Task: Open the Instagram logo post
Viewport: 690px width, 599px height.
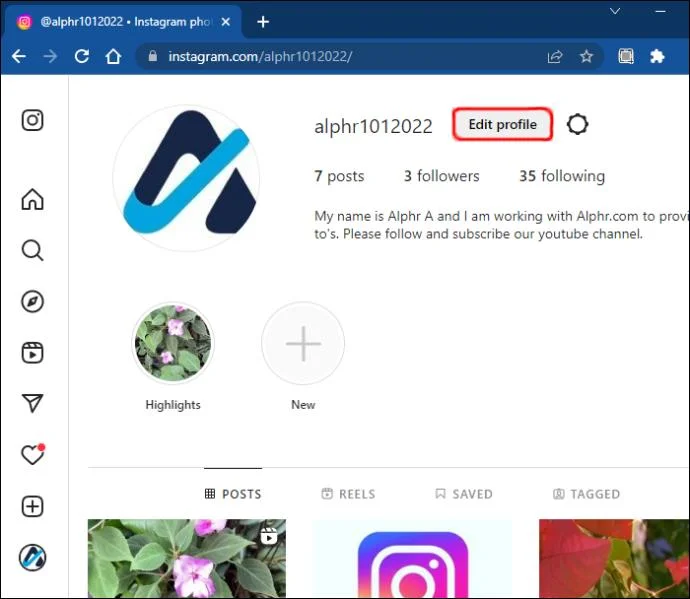Action: 412,558
